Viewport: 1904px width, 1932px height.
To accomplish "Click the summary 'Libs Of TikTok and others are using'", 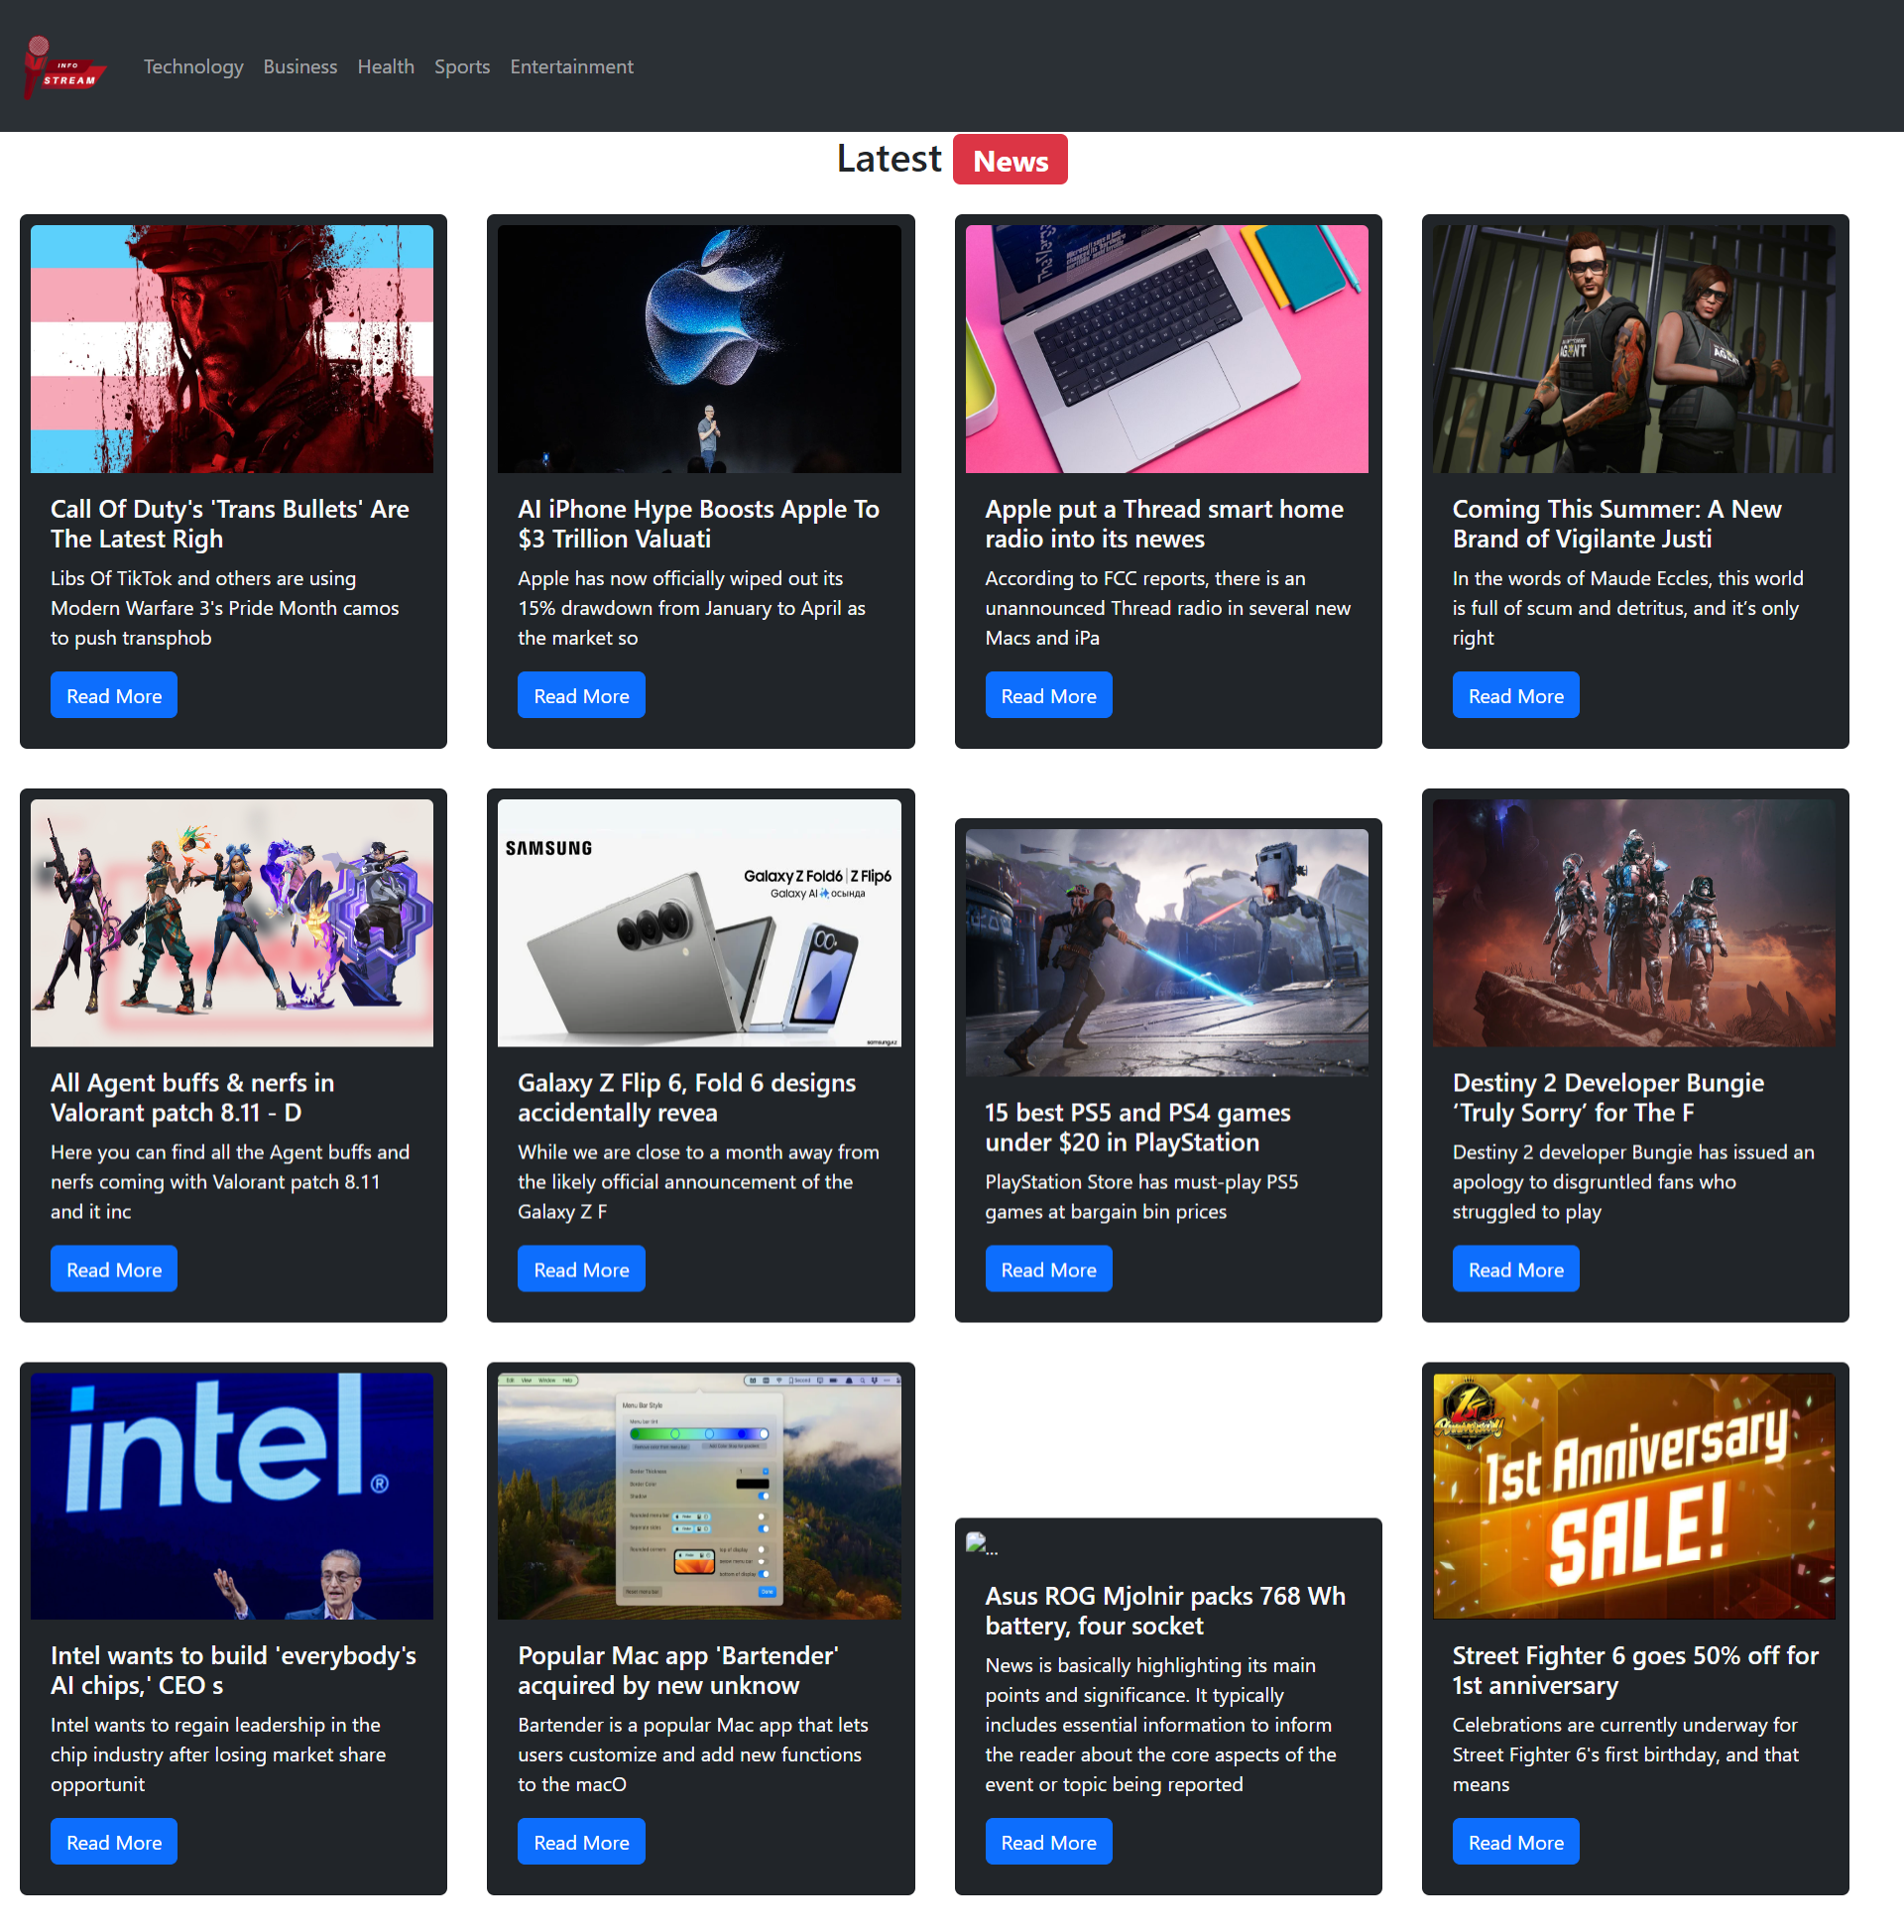I will 225,608.
